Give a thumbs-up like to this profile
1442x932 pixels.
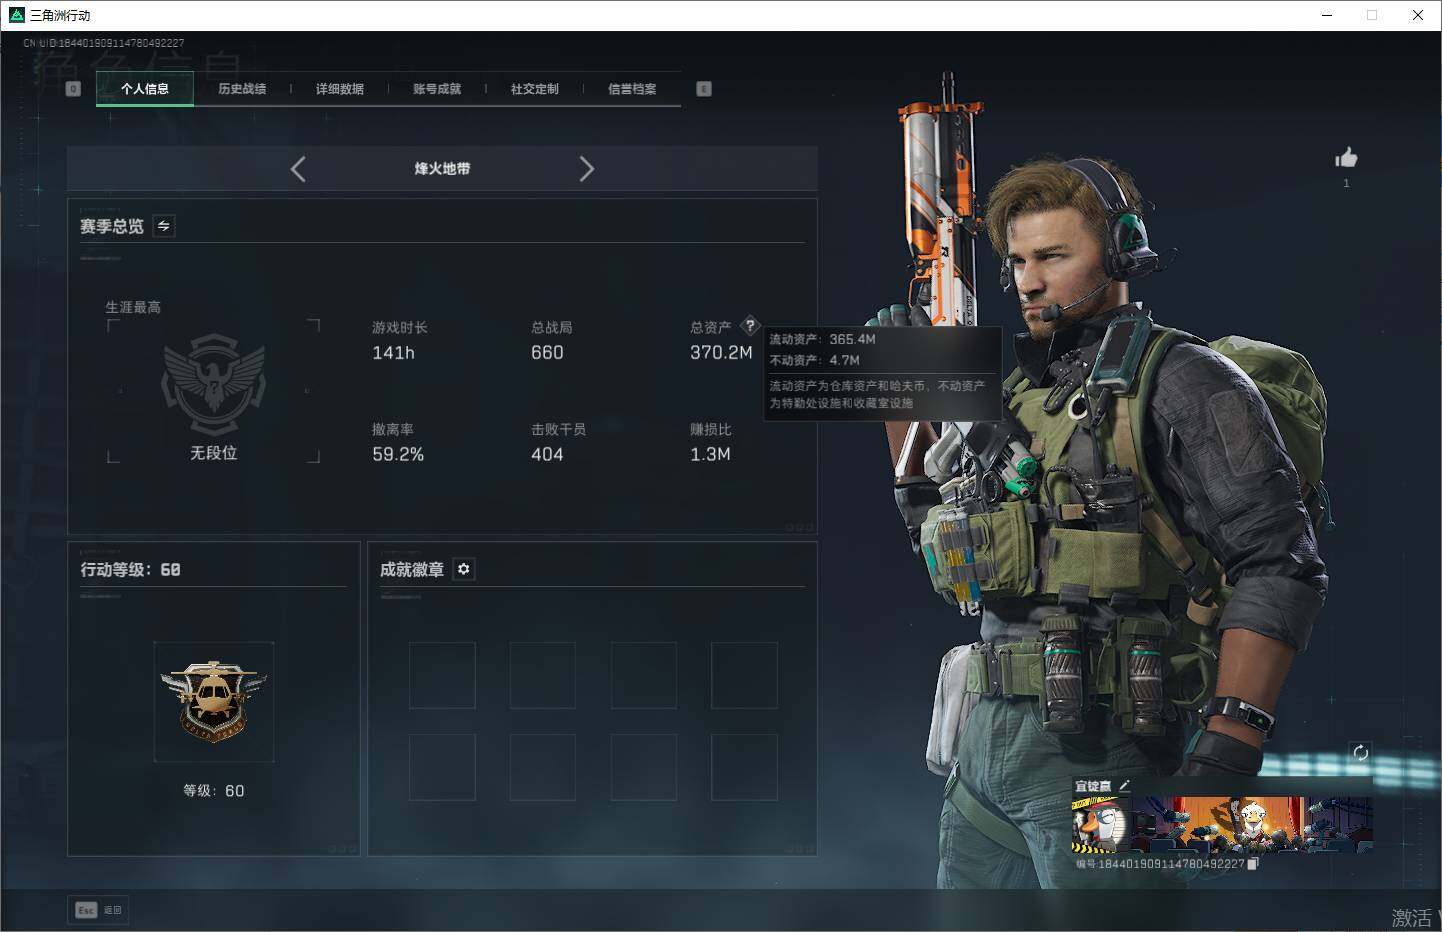coord(1346,158)
